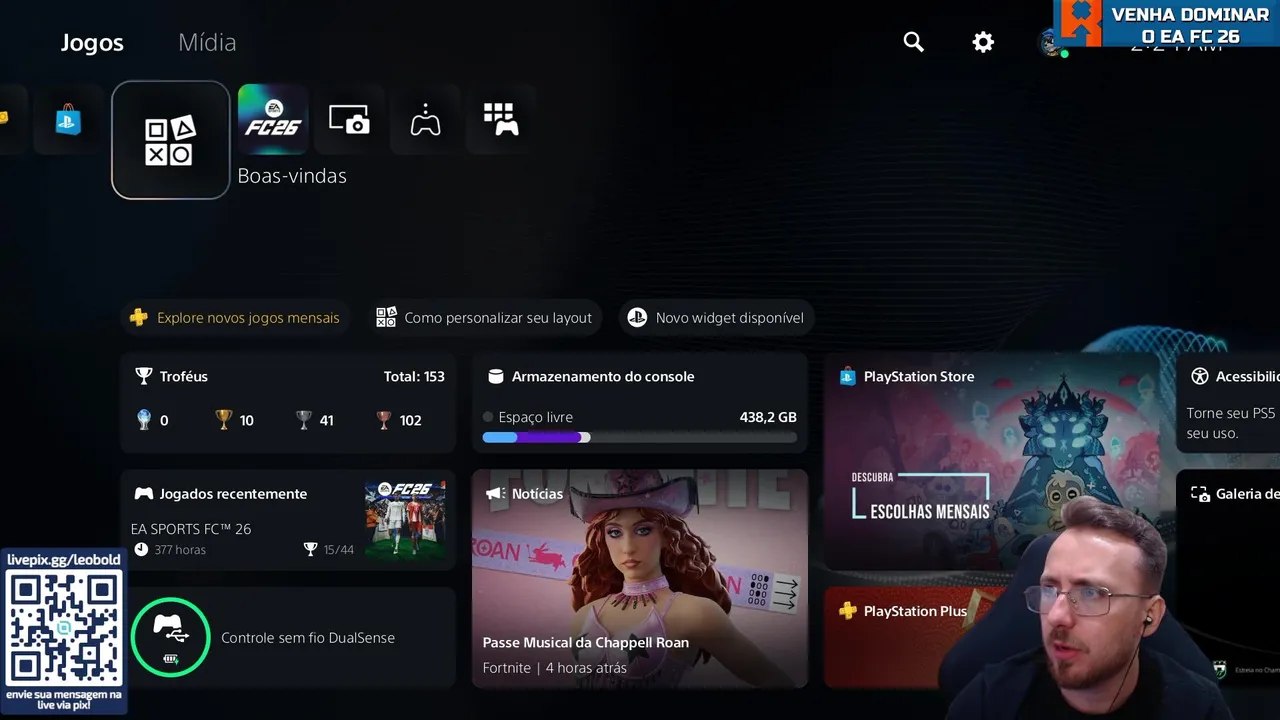
Task: Open the Notícias news widget header
Action: (537, 494)
